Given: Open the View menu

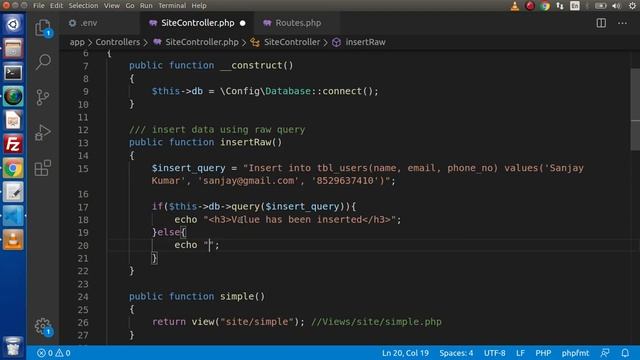Looking at the screenshot, I should click(111, 6).
